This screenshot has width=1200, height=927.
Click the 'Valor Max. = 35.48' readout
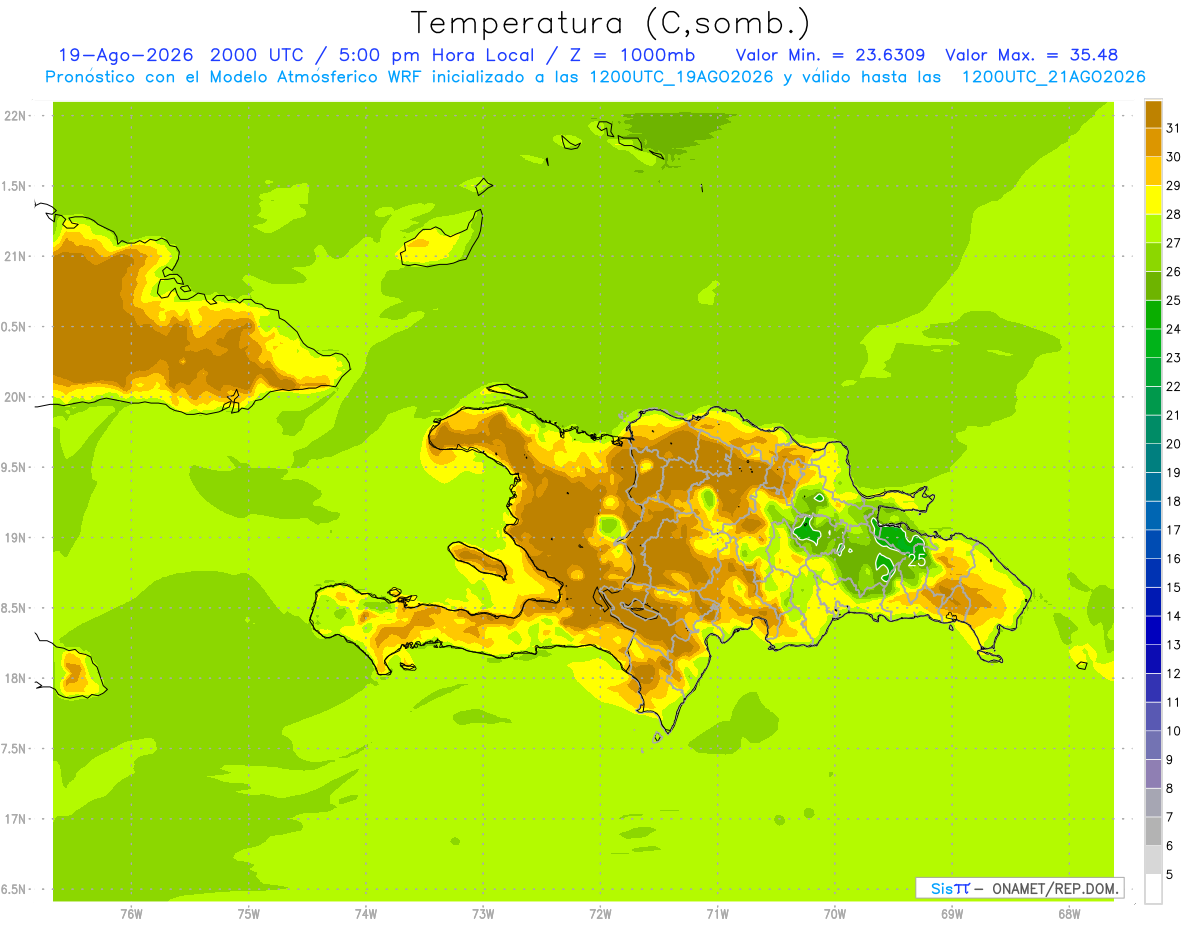tap(1031, 55)
